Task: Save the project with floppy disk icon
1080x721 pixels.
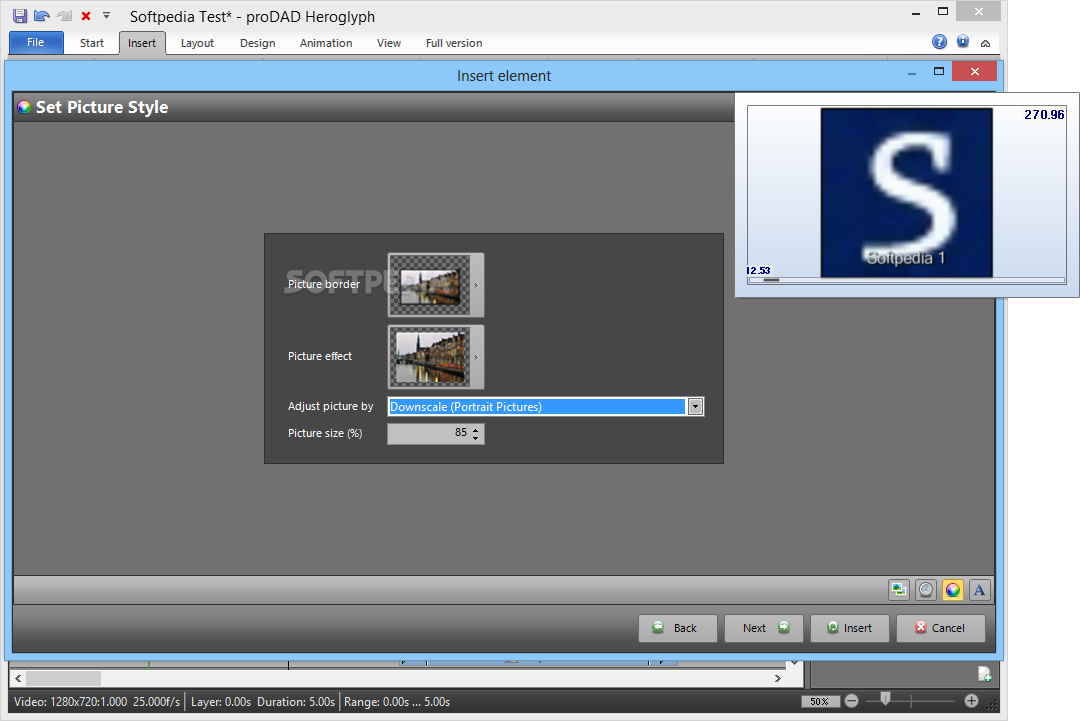Action: (x=20, y=16)
